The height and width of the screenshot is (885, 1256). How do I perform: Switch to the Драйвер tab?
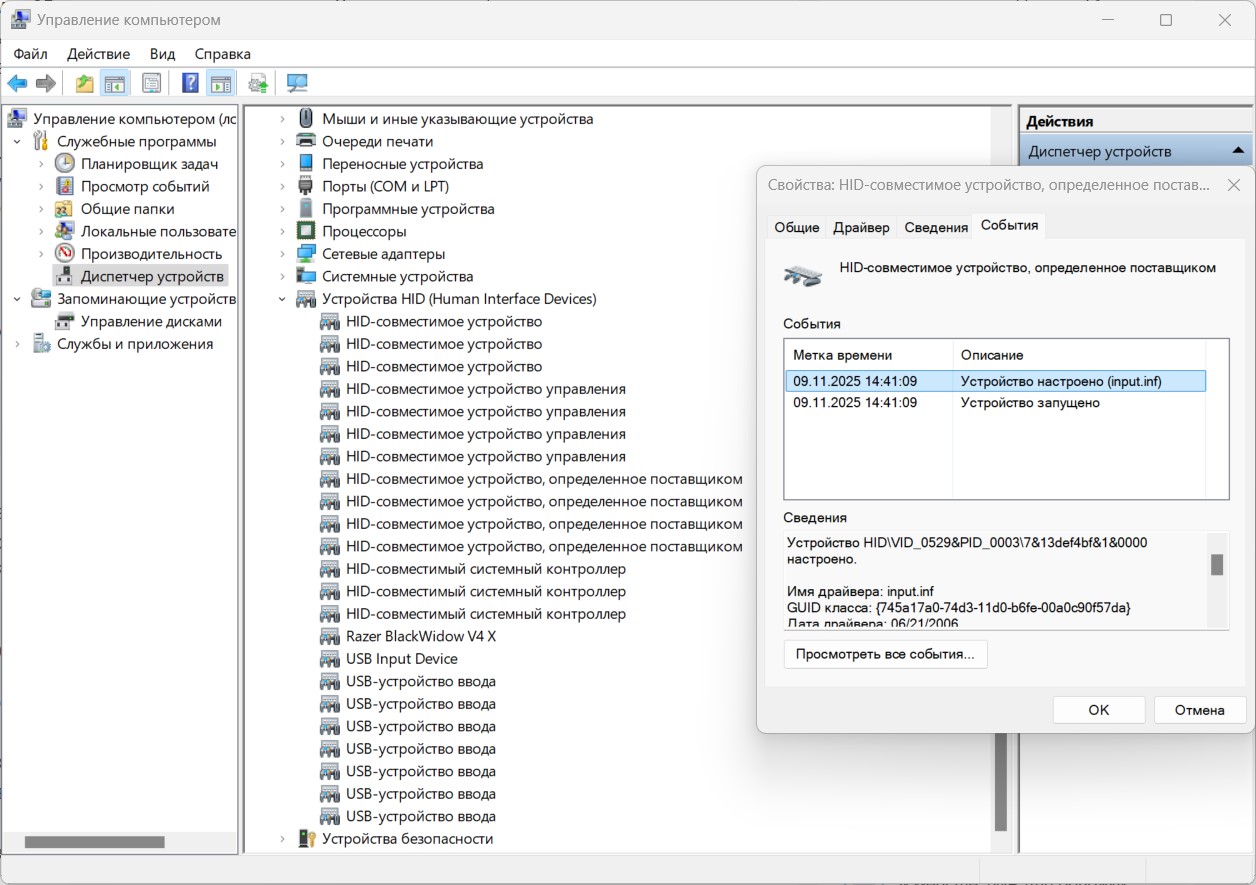point(860,227)
